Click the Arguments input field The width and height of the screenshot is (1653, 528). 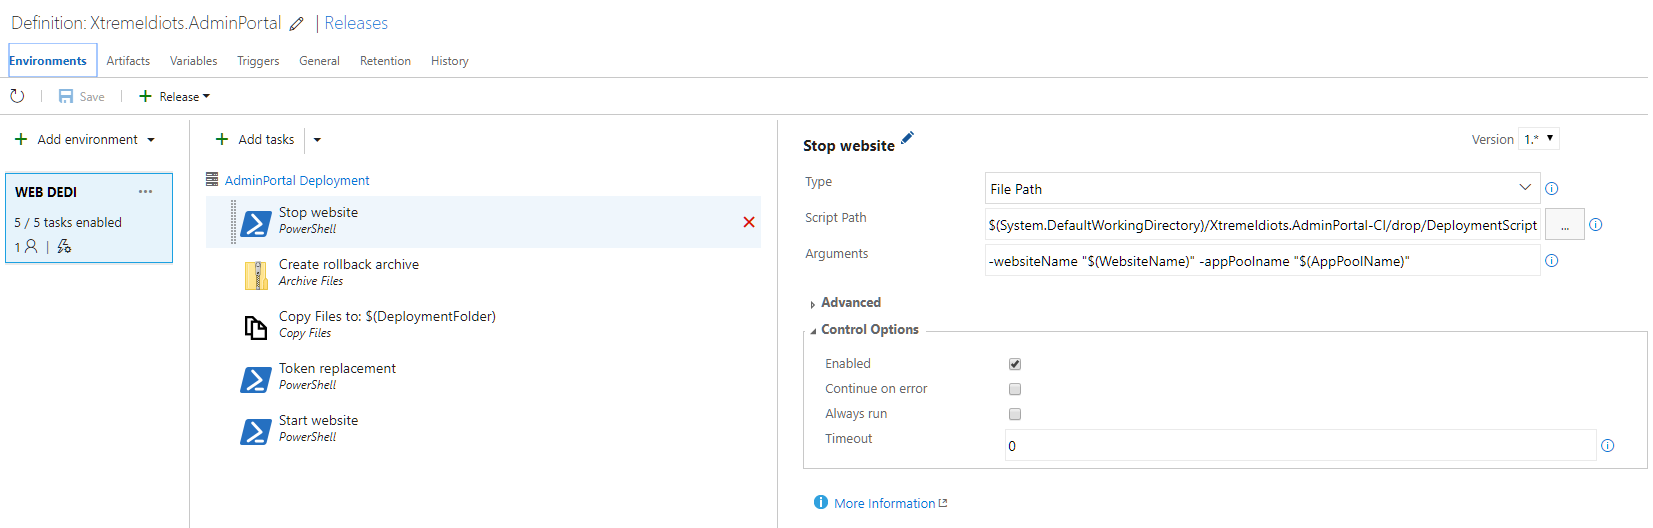point(1262,261)
